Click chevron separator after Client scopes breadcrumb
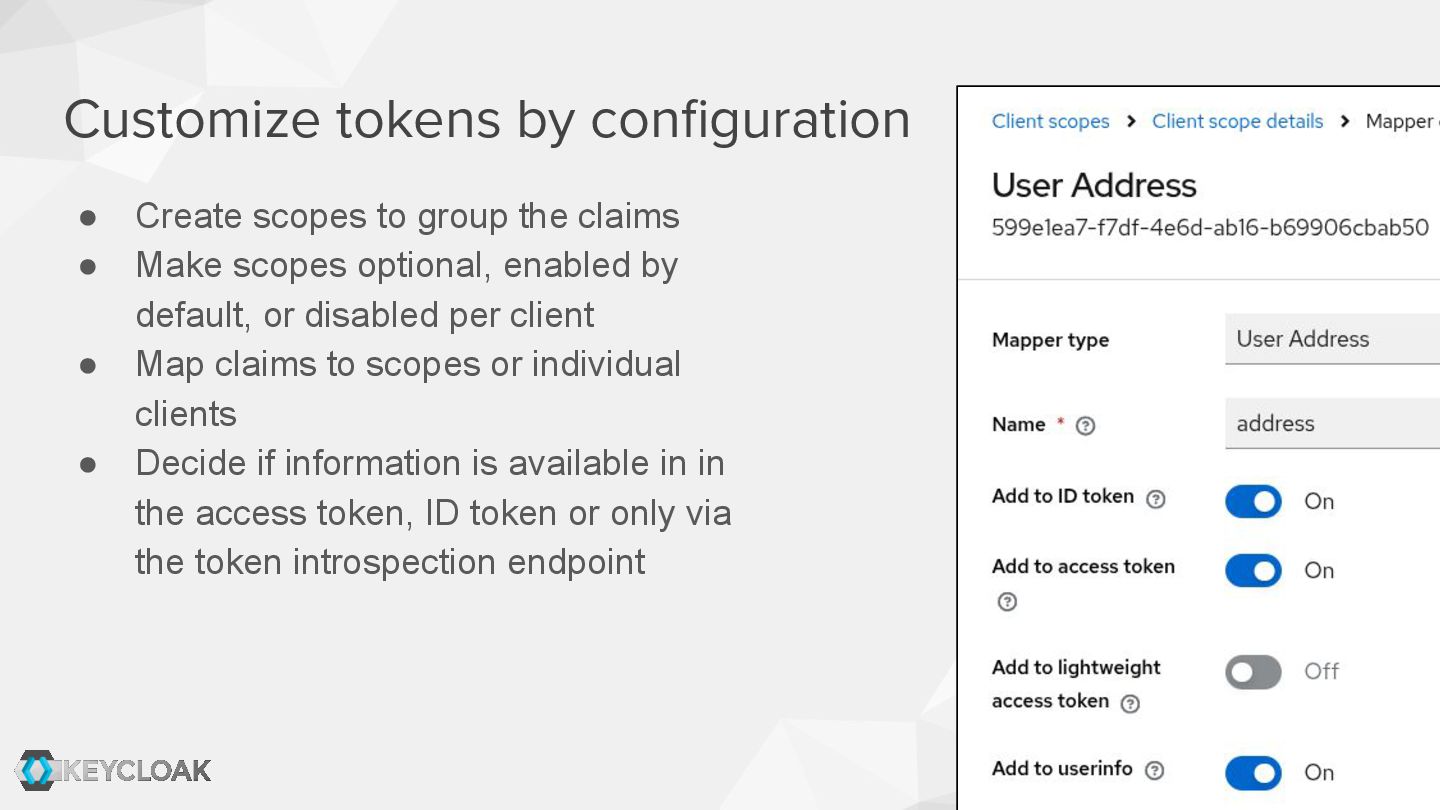Screen dimensions: 1440x810 pos(1131,121)
